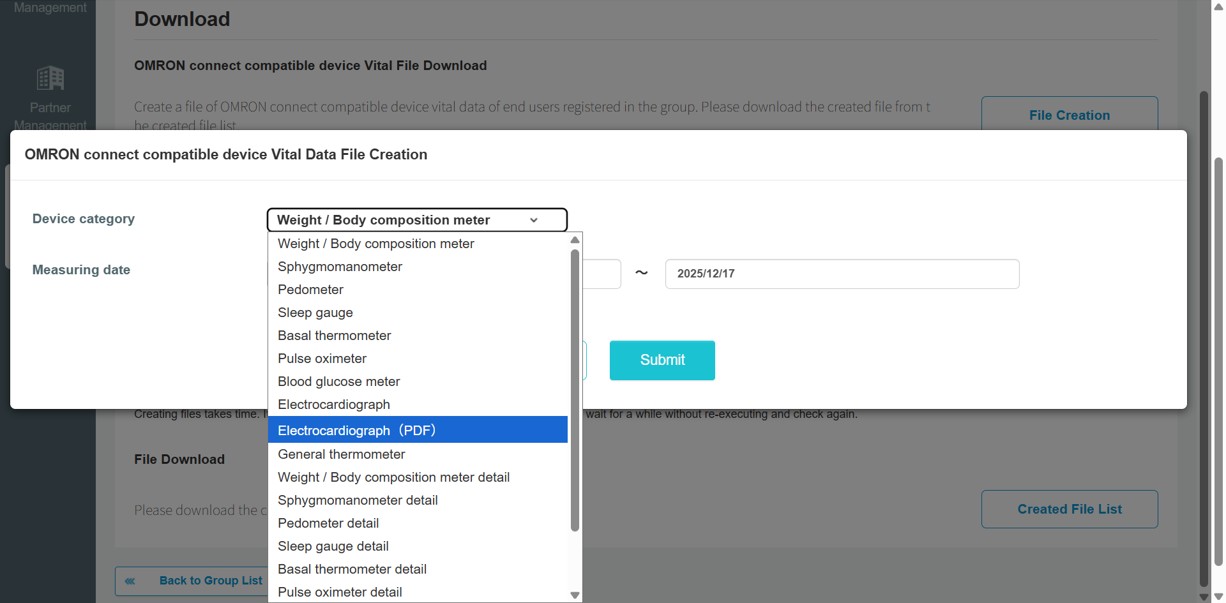Submit the vital data file creation
1226x603 pixels.
coord(662,360)
